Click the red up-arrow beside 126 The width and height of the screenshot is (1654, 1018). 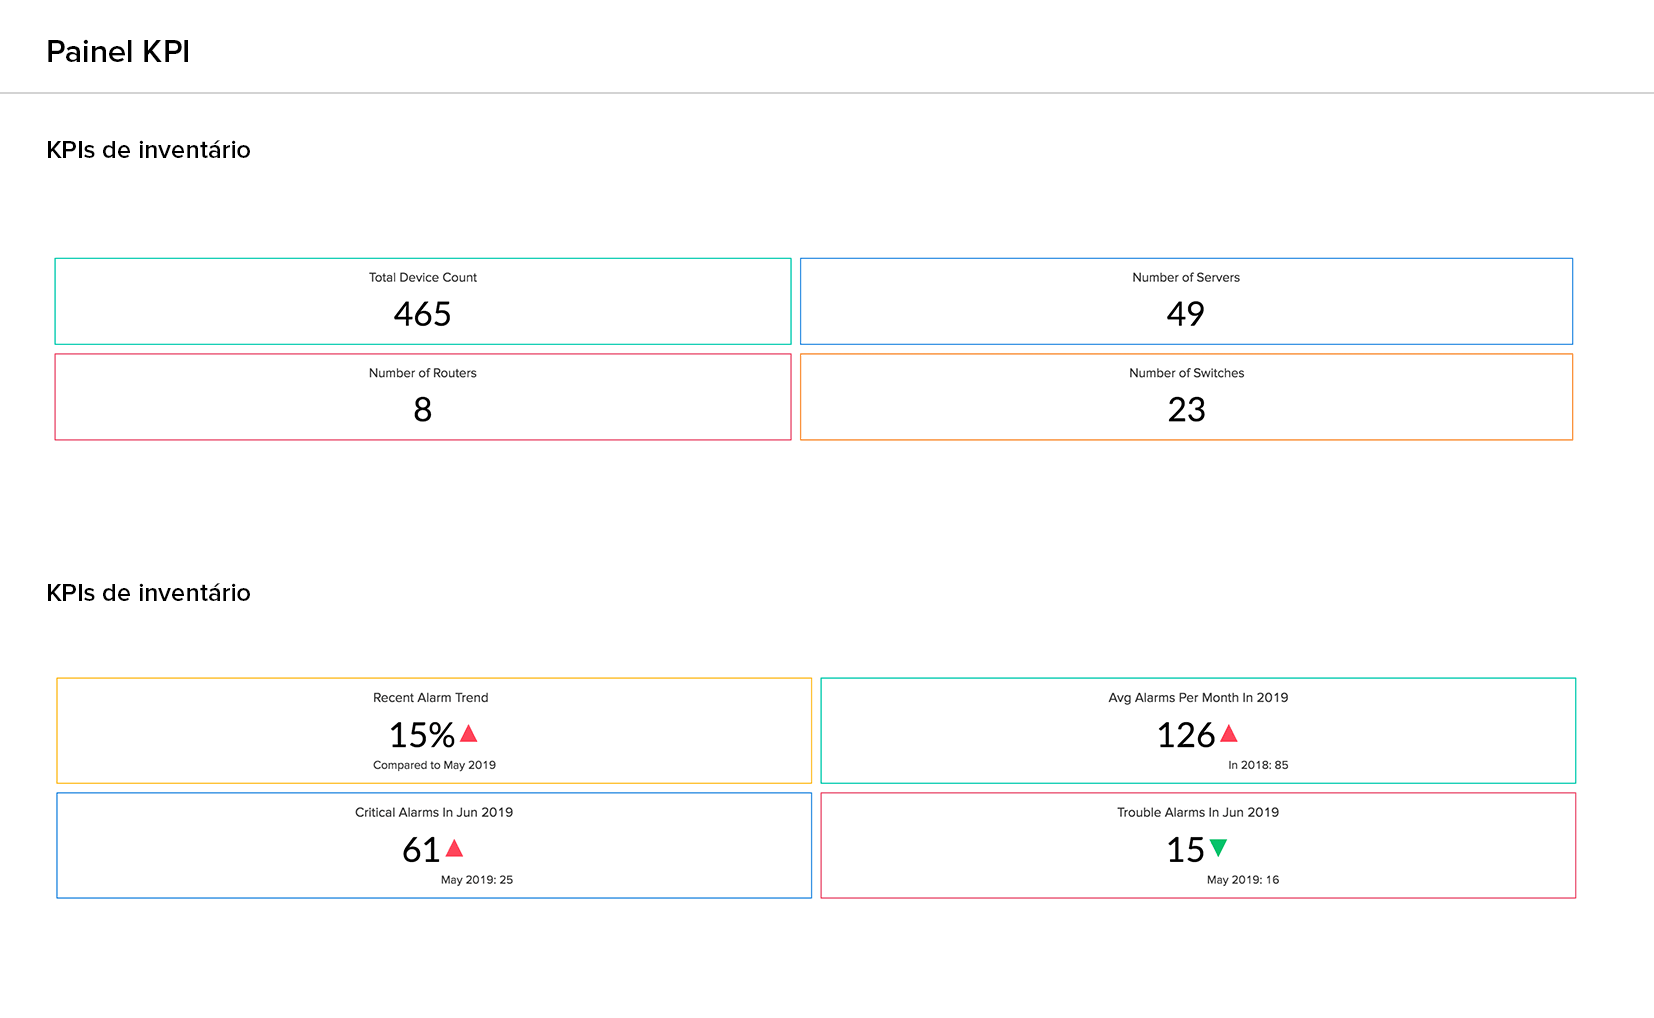tap(1229, 733)
